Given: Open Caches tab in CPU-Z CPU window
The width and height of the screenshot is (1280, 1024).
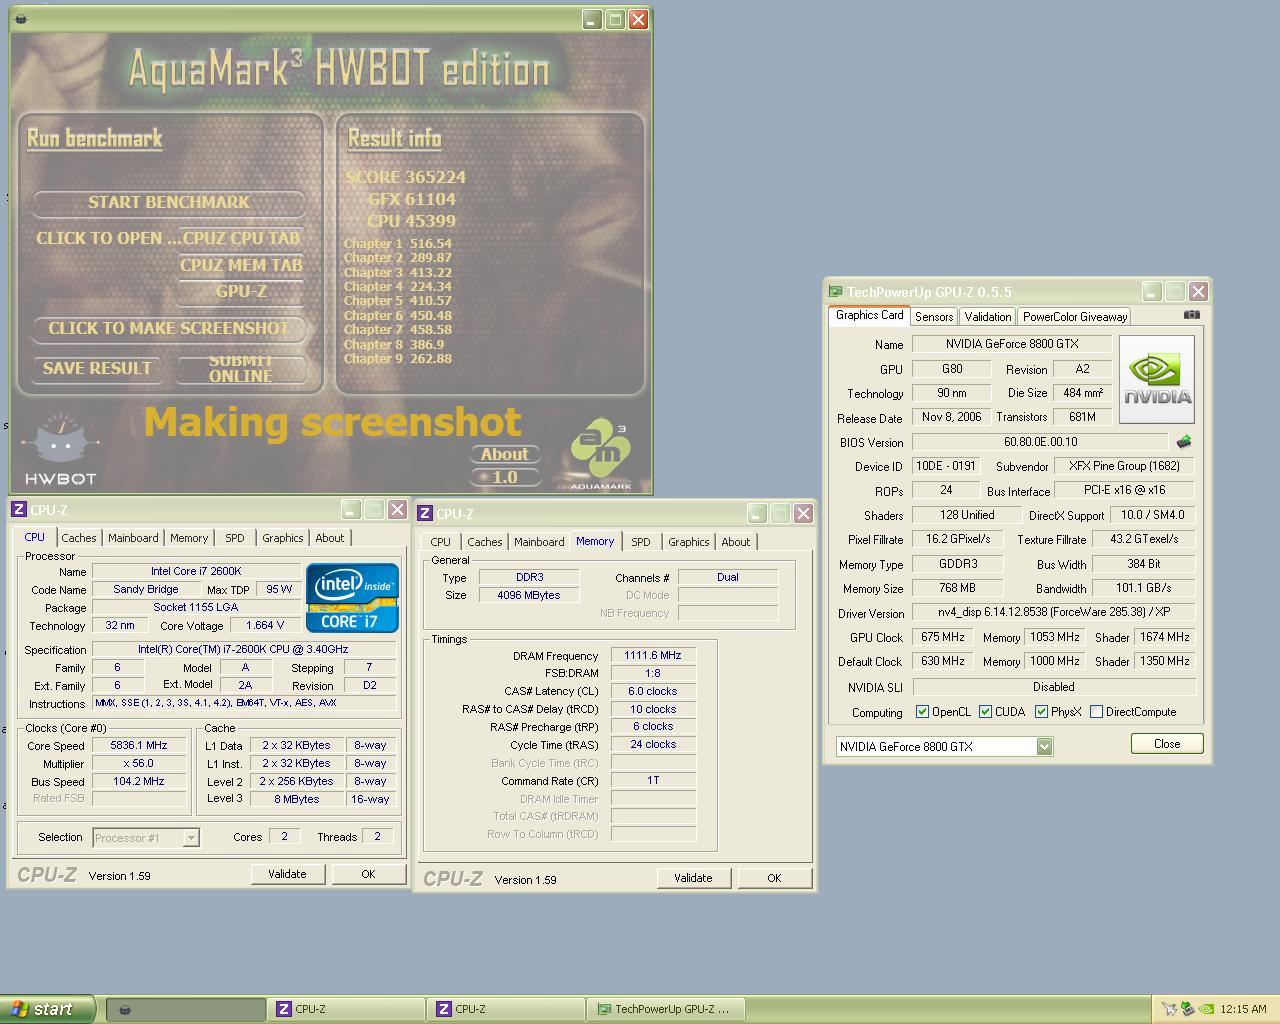Looking at the screenshot, I should [x=79, y=538].
